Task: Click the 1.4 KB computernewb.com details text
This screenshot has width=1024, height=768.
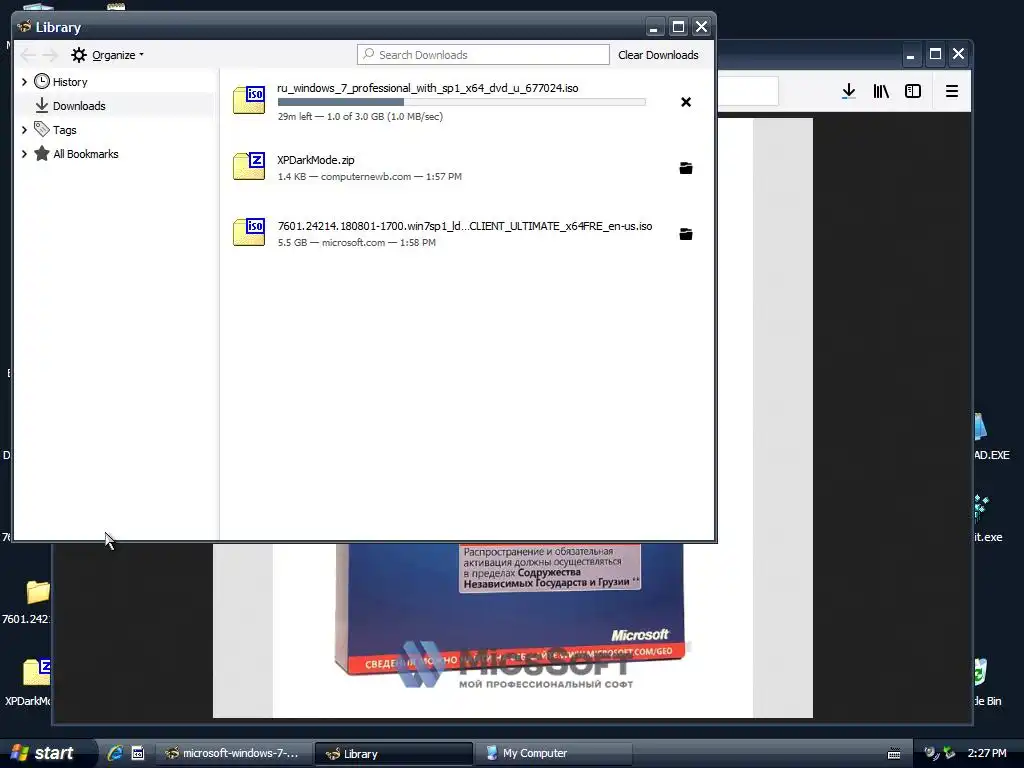Action: 370,176
